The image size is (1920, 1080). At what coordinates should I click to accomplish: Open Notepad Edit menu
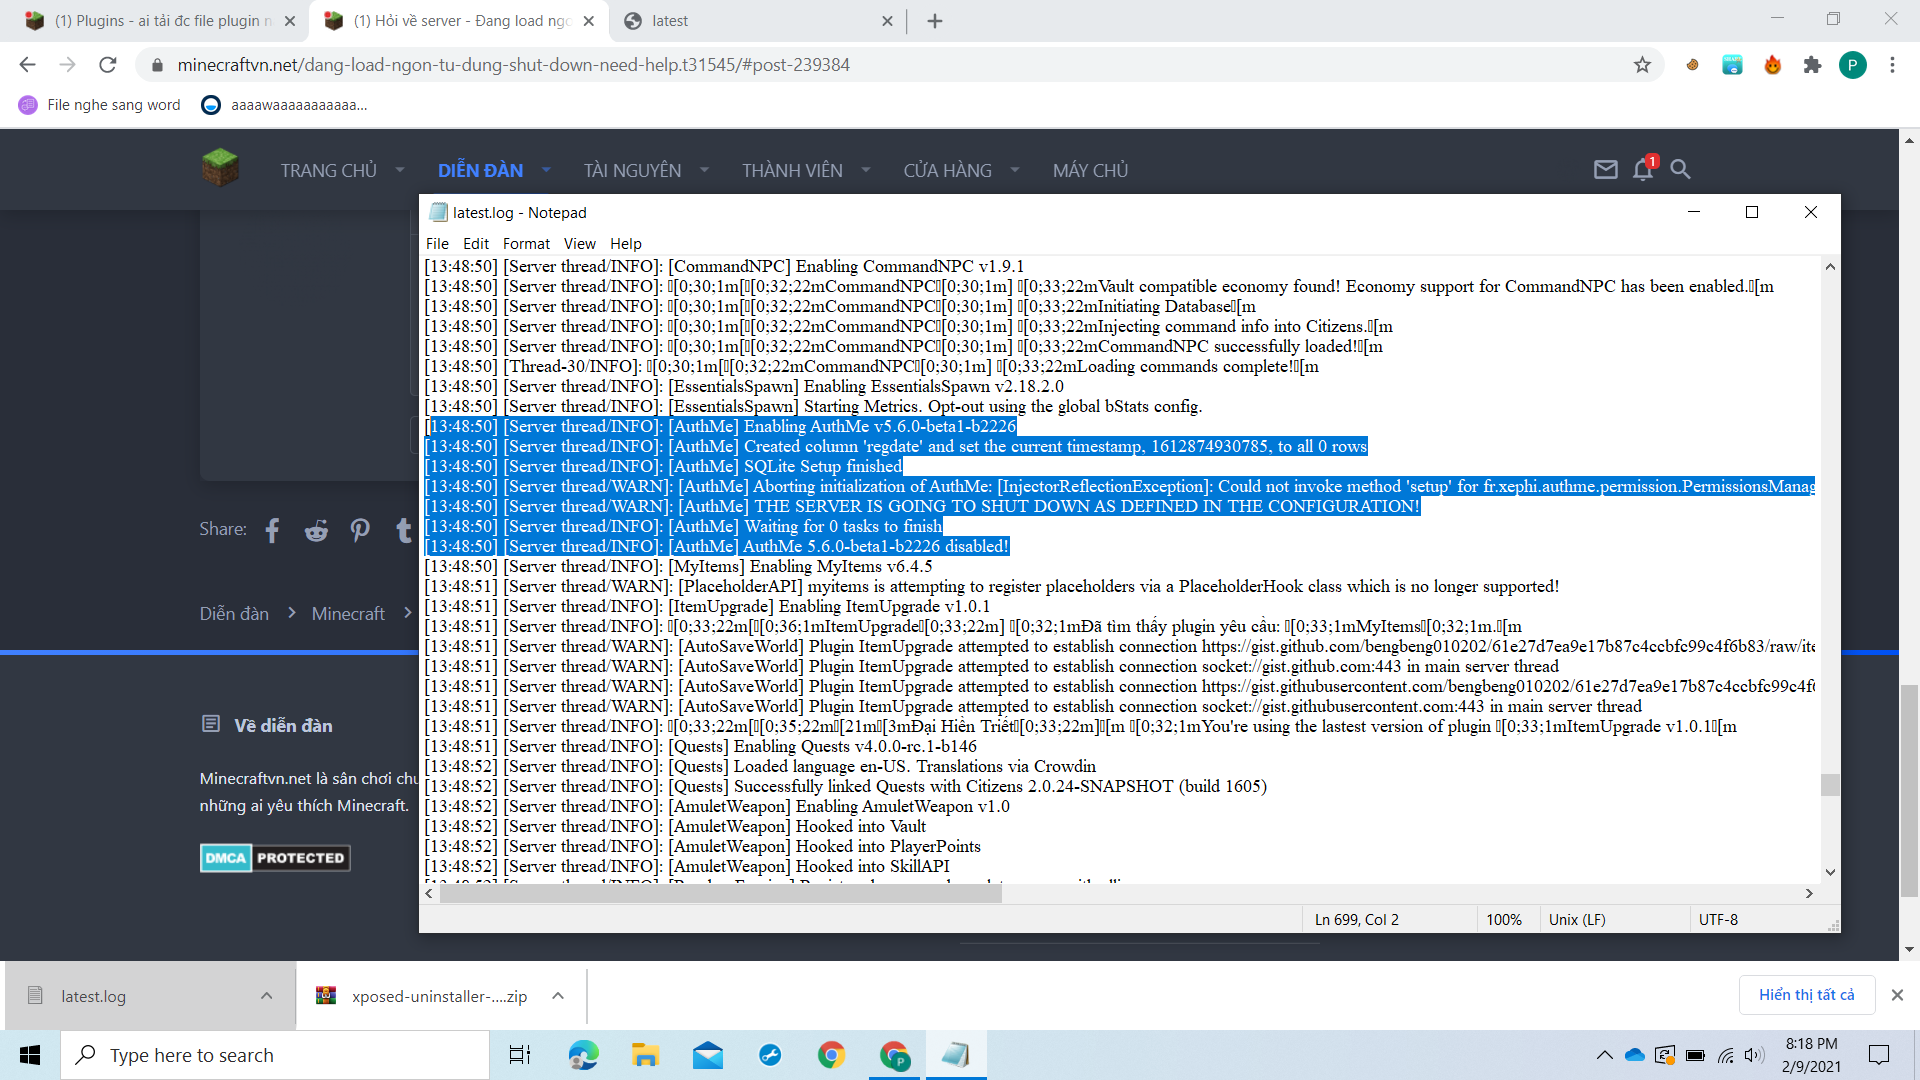click(x=475, y=244)
